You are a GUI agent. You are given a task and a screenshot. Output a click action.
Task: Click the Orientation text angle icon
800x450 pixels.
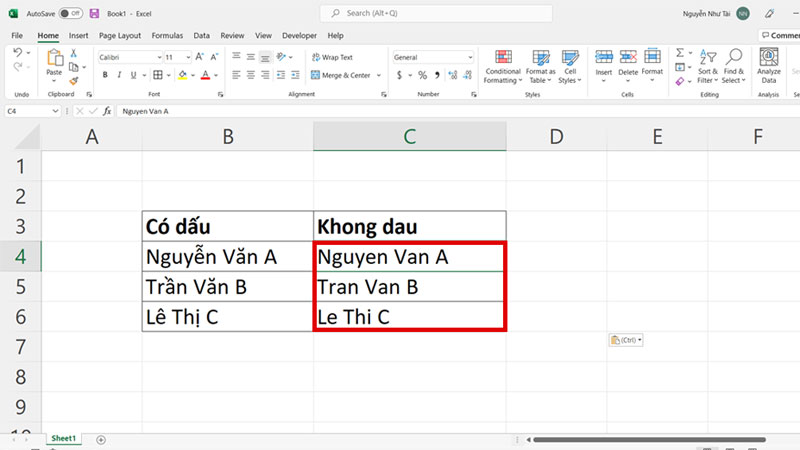[x=281, y=57]
